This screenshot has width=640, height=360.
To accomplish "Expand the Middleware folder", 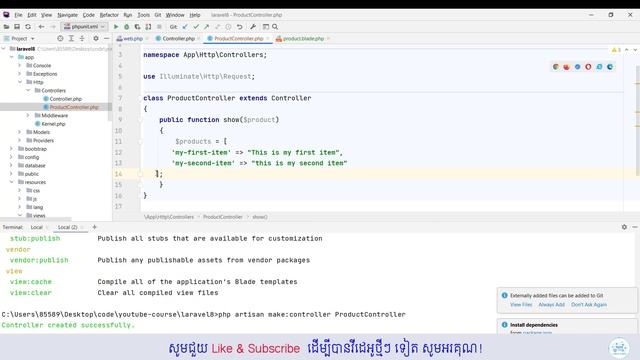I will coord(28,116).
